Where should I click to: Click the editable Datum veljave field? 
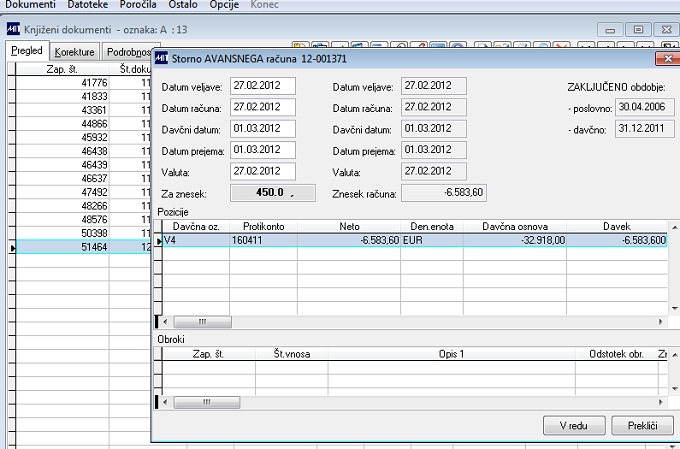[x=263, y=86]
